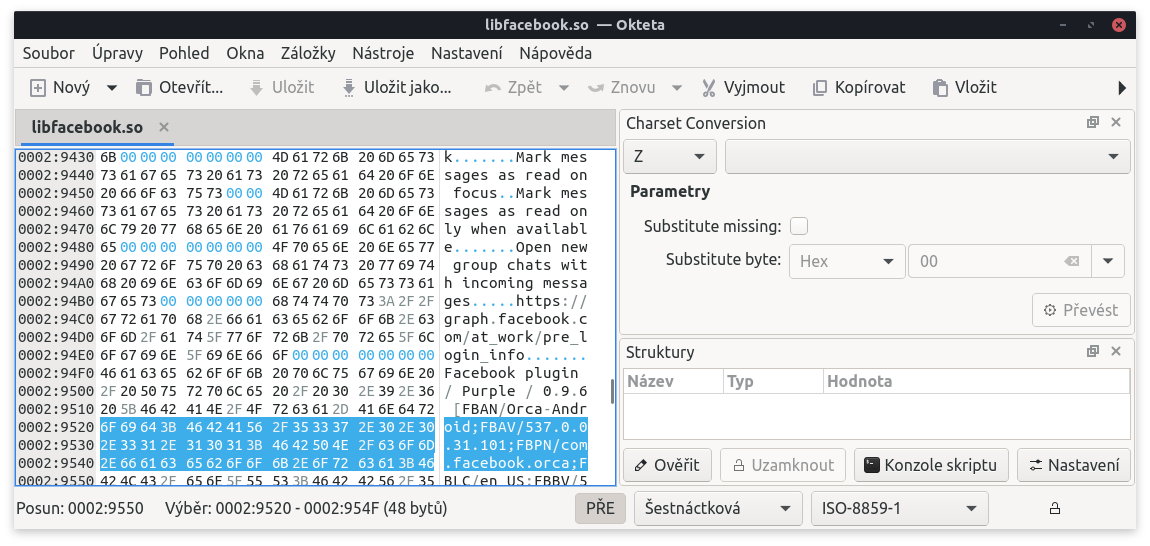This screenshot has height=546, width=1150.
Task: Click Uložit jako save-as button
Action: tap(396, 88)
